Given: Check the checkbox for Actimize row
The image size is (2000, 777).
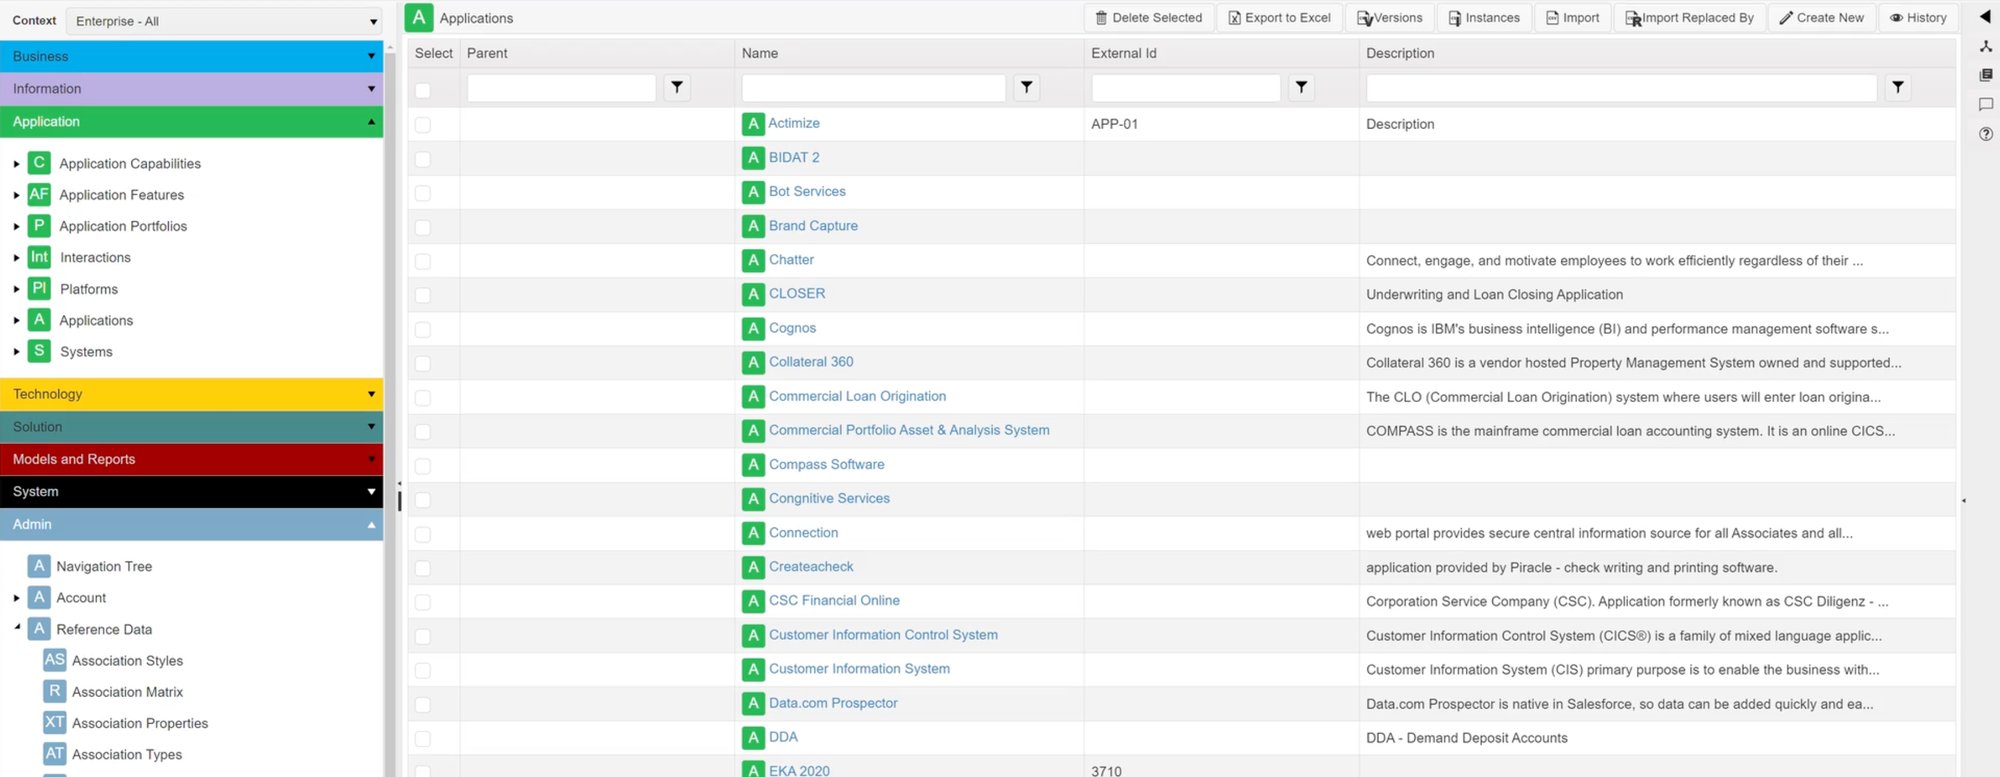Looking at the screenshot, I should coord(423,125).
